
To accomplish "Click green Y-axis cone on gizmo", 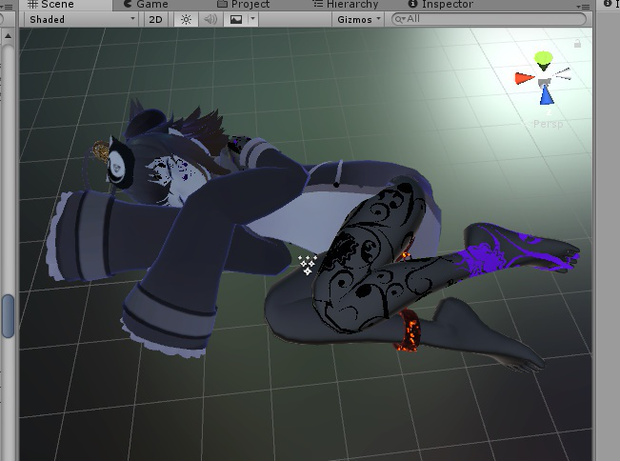I will point(543,59).
